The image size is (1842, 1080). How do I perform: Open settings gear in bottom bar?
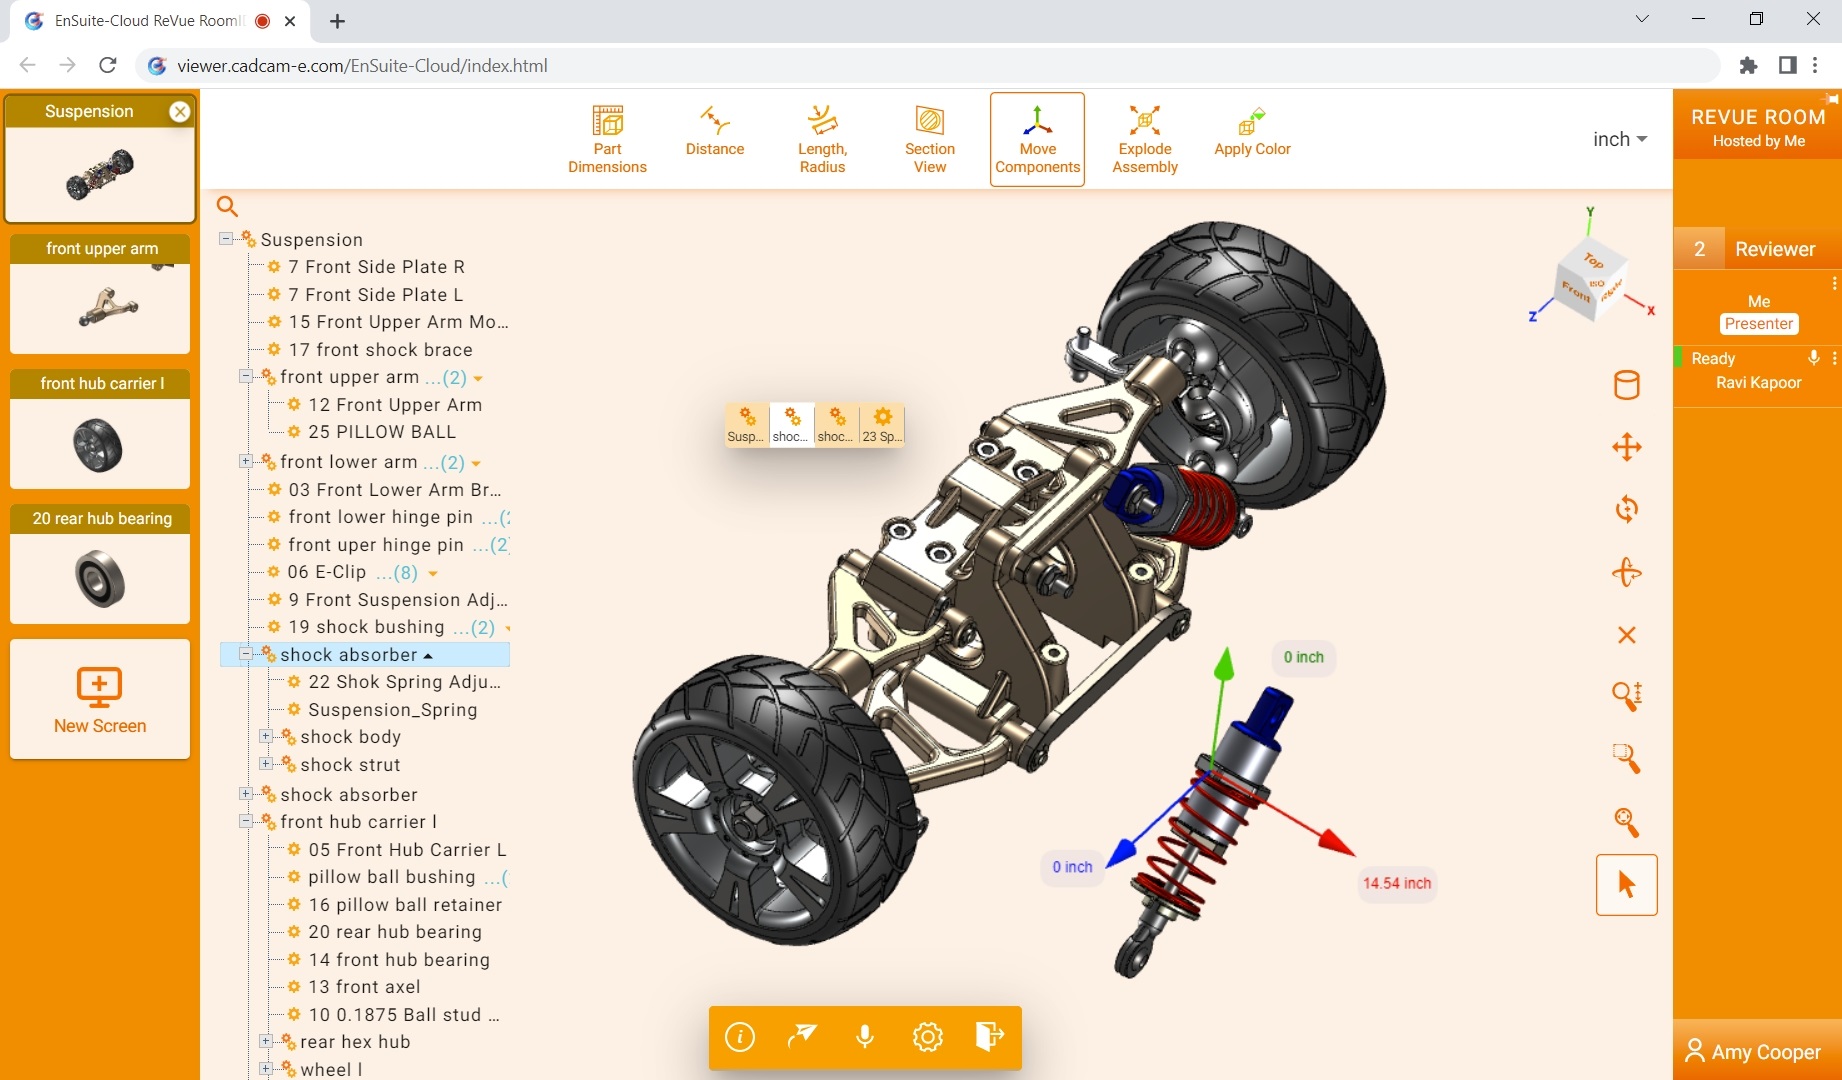pos(928,1037)
